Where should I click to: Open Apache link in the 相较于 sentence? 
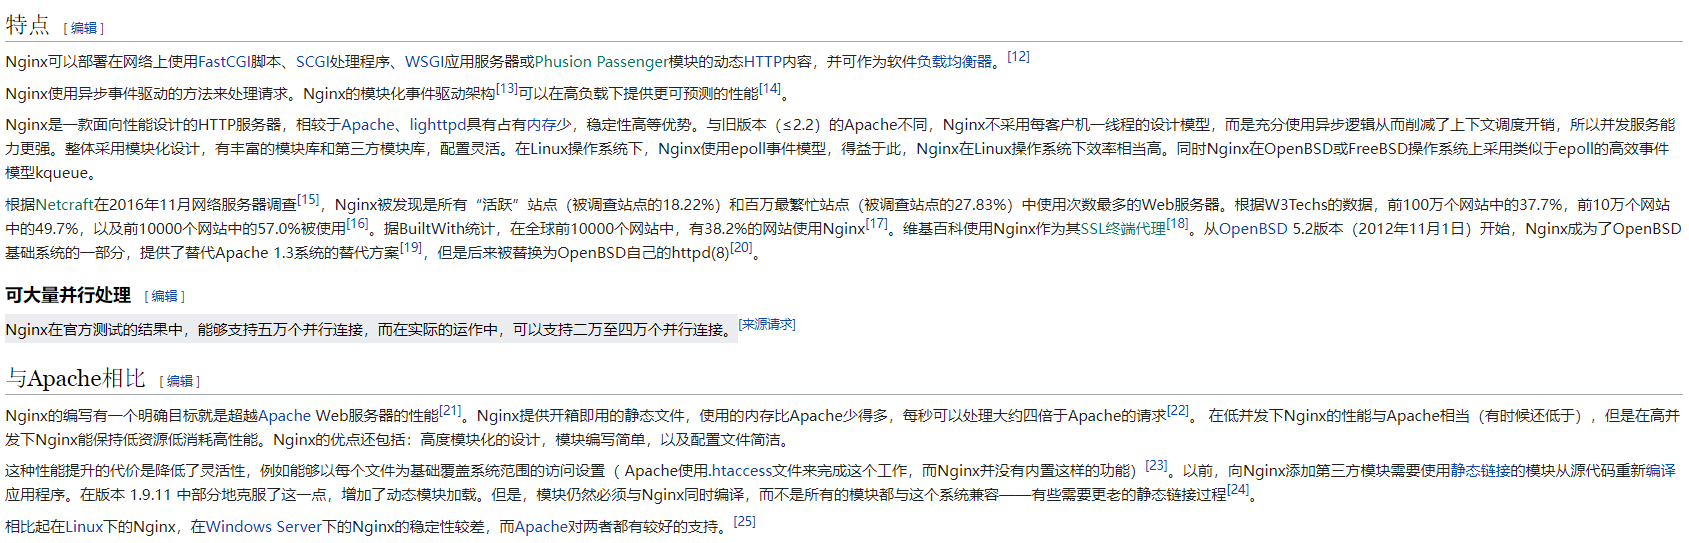368,125
